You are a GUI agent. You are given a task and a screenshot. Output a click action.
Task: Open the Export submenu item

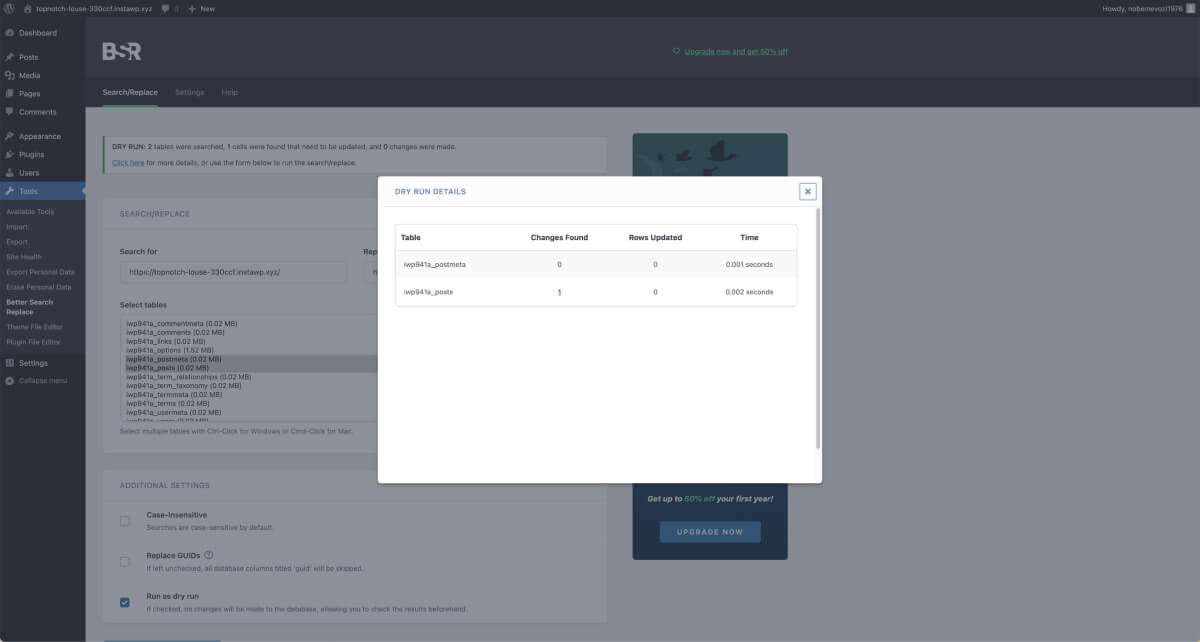(17, 242)
